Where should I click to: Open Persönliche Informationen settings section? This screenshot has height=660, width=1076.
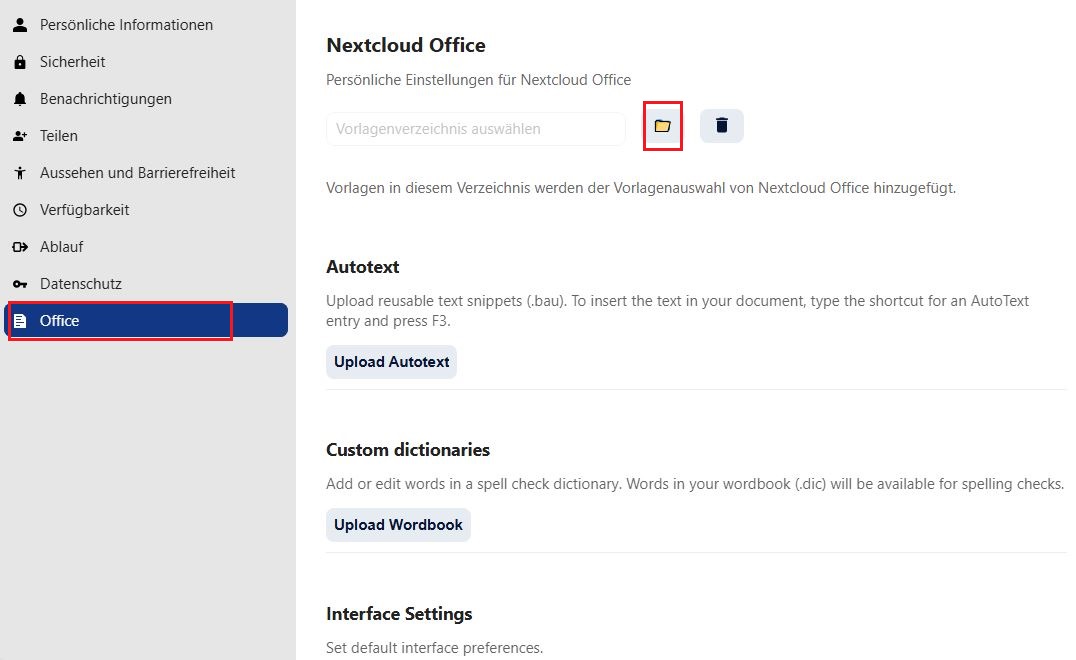[x=126, y=25]
